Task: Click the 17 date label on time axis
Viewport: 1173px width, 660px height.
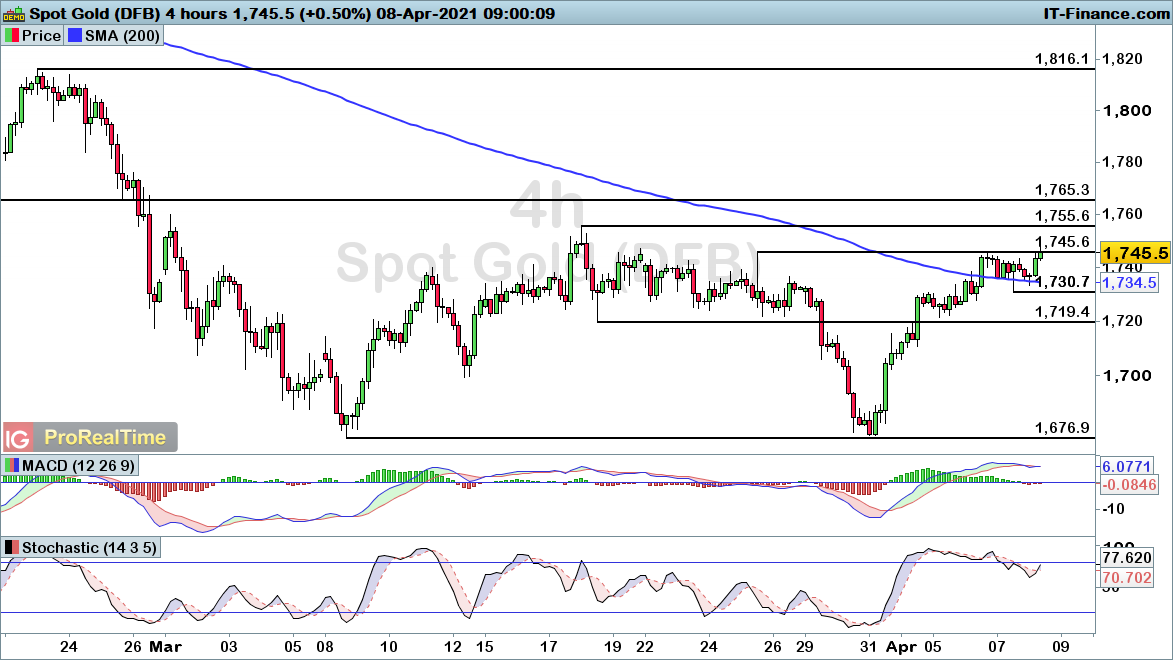Action: (548, 647)
